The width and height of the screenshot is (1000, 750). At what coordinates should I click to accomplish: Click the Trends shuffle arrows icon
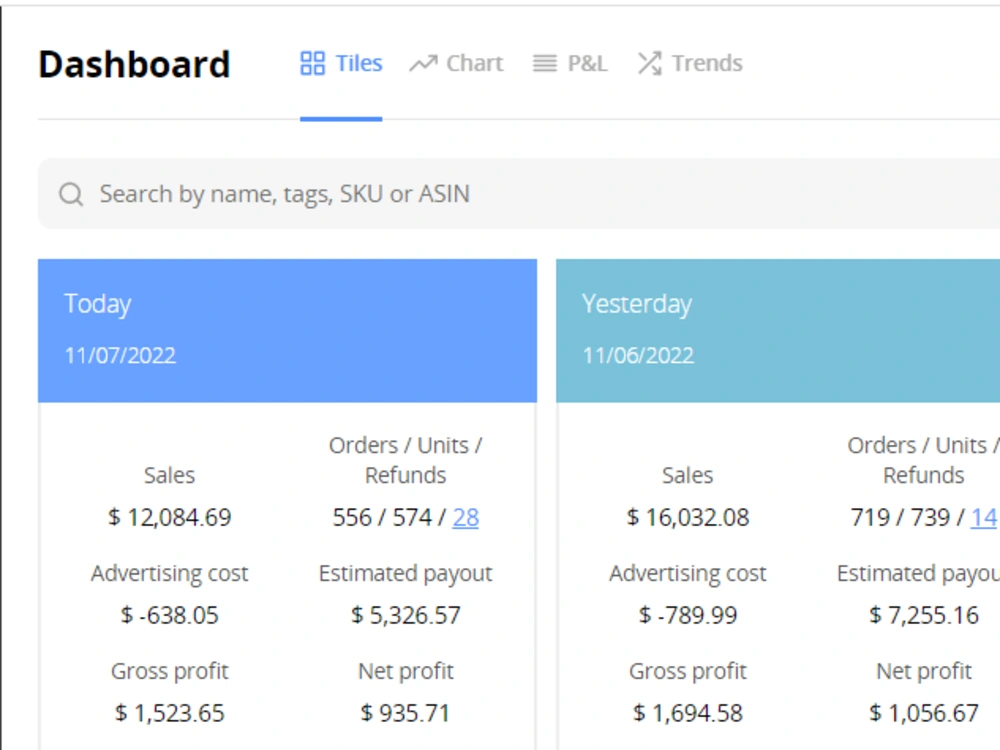650,63
